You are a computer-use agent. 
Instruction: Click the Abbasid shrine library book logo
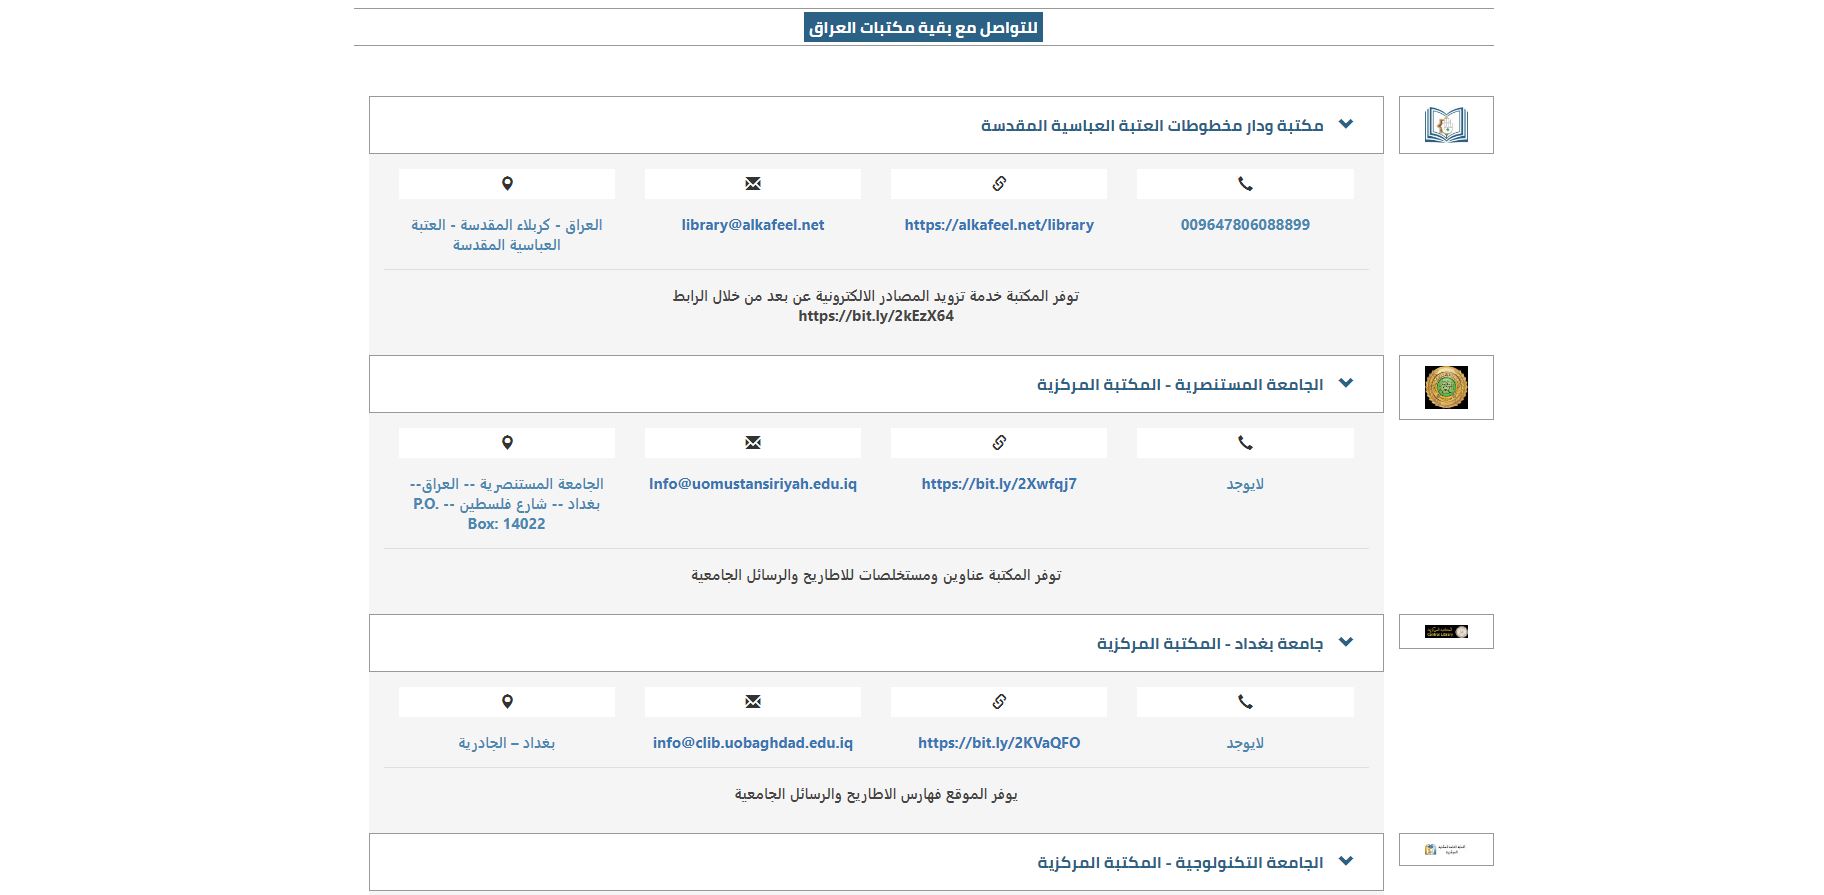point(1446,125)
